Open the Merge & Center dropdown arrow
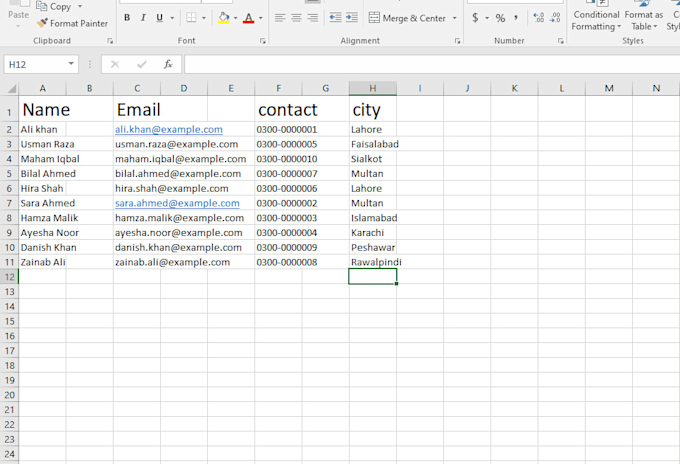 click(x=454, y=18)
